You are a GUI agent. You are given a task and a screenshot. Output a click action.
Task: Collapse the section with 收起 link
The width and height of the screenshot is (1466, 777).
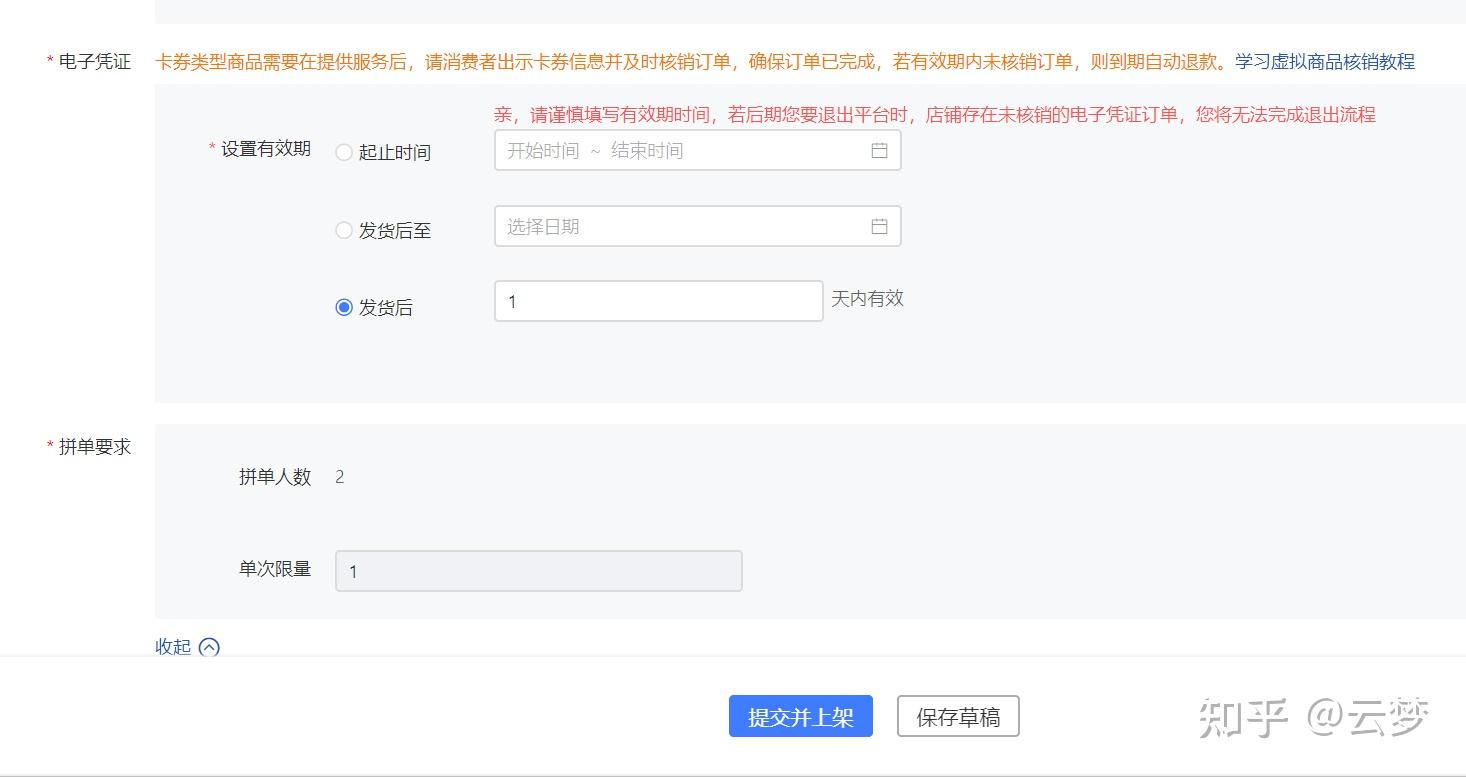coord(173,647)
